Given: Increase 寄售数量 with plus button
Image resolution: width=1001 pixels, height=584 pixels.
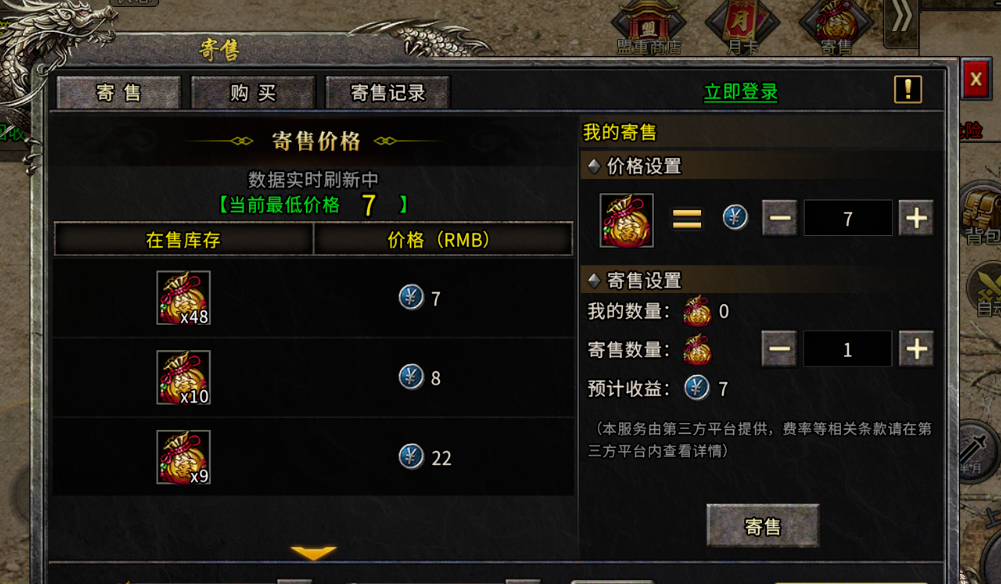Looking at the screenshot, I should click(x=916, y=348).
